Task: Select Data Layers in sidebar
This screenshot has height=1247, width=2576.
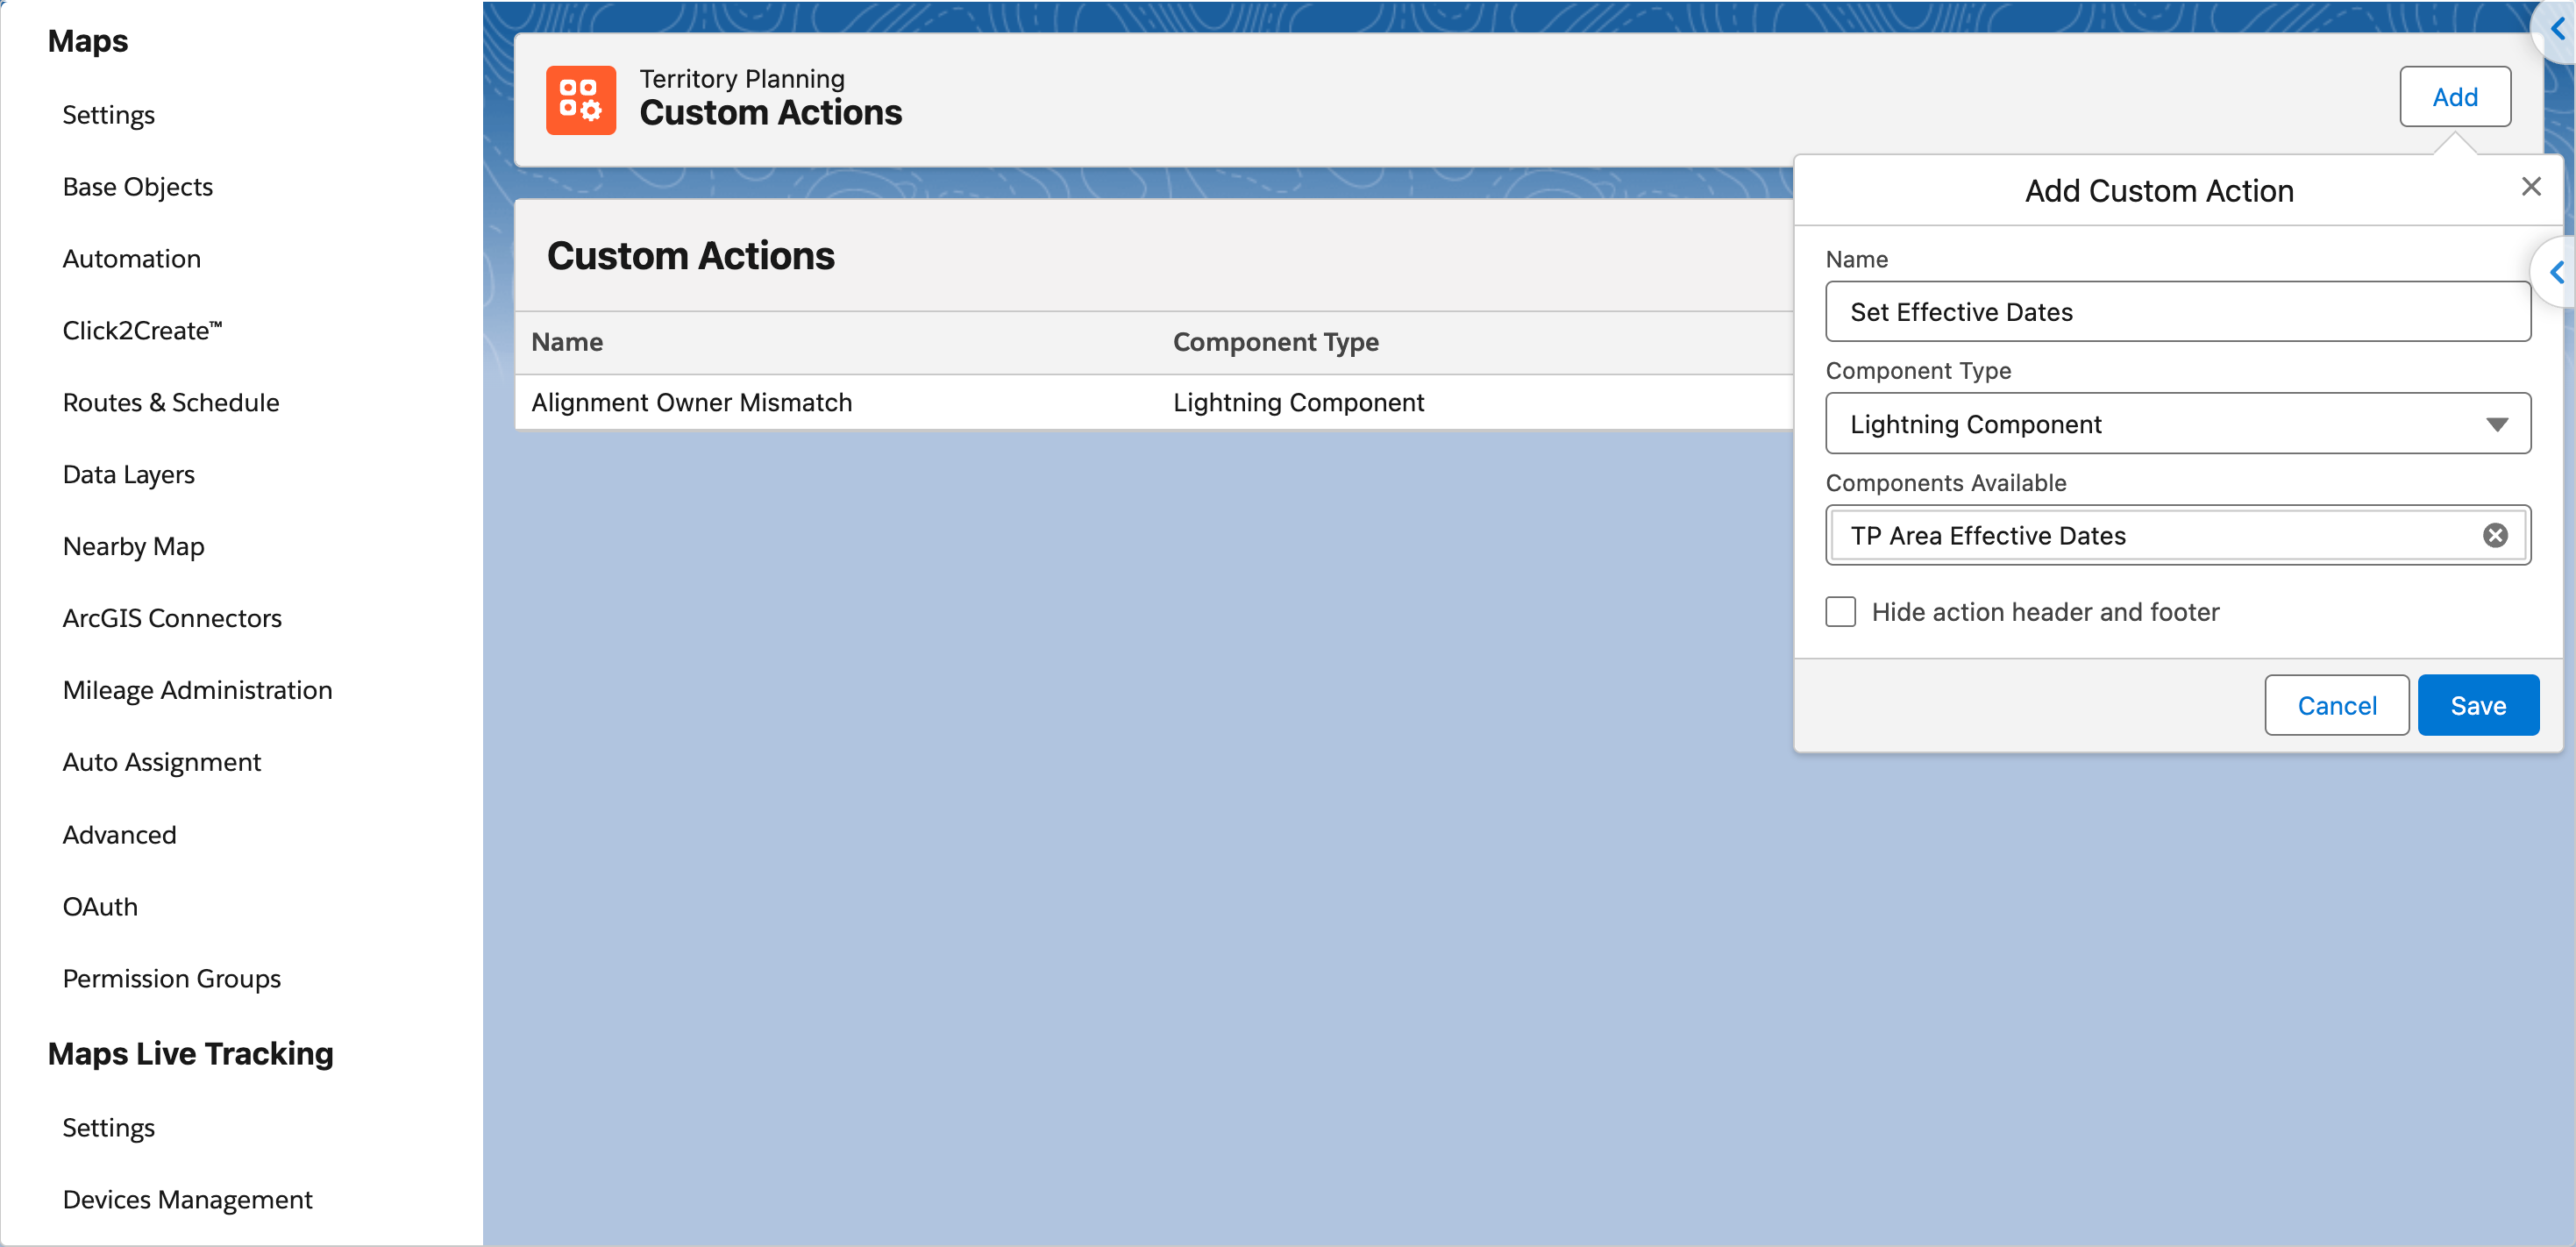Action: (x=129, y=475)
